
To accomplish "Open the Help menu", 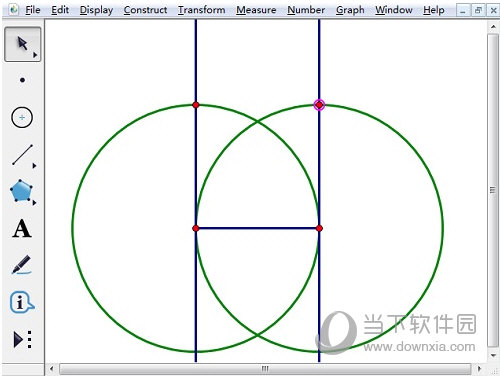I will coord(434,10).
